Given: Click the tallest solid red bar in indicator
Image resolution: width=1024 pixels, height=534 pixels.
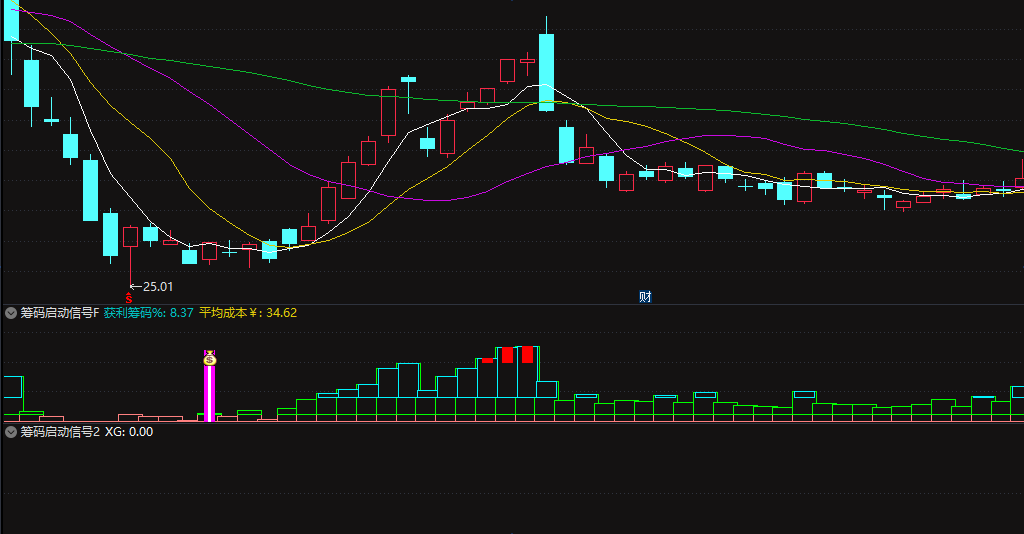Looking at the screenshot, I should pyautogui.click(x=527, y=354).
